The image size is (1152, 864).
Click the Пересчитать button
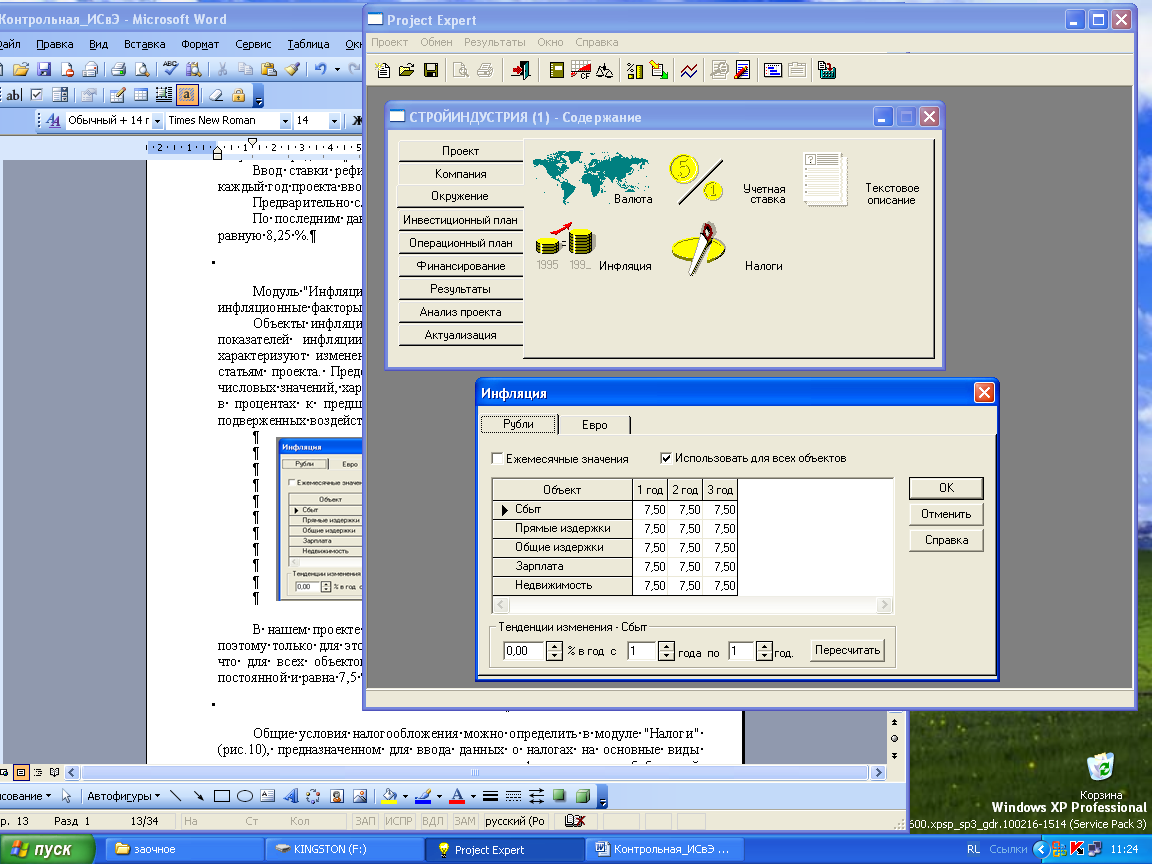pos(847,650)
